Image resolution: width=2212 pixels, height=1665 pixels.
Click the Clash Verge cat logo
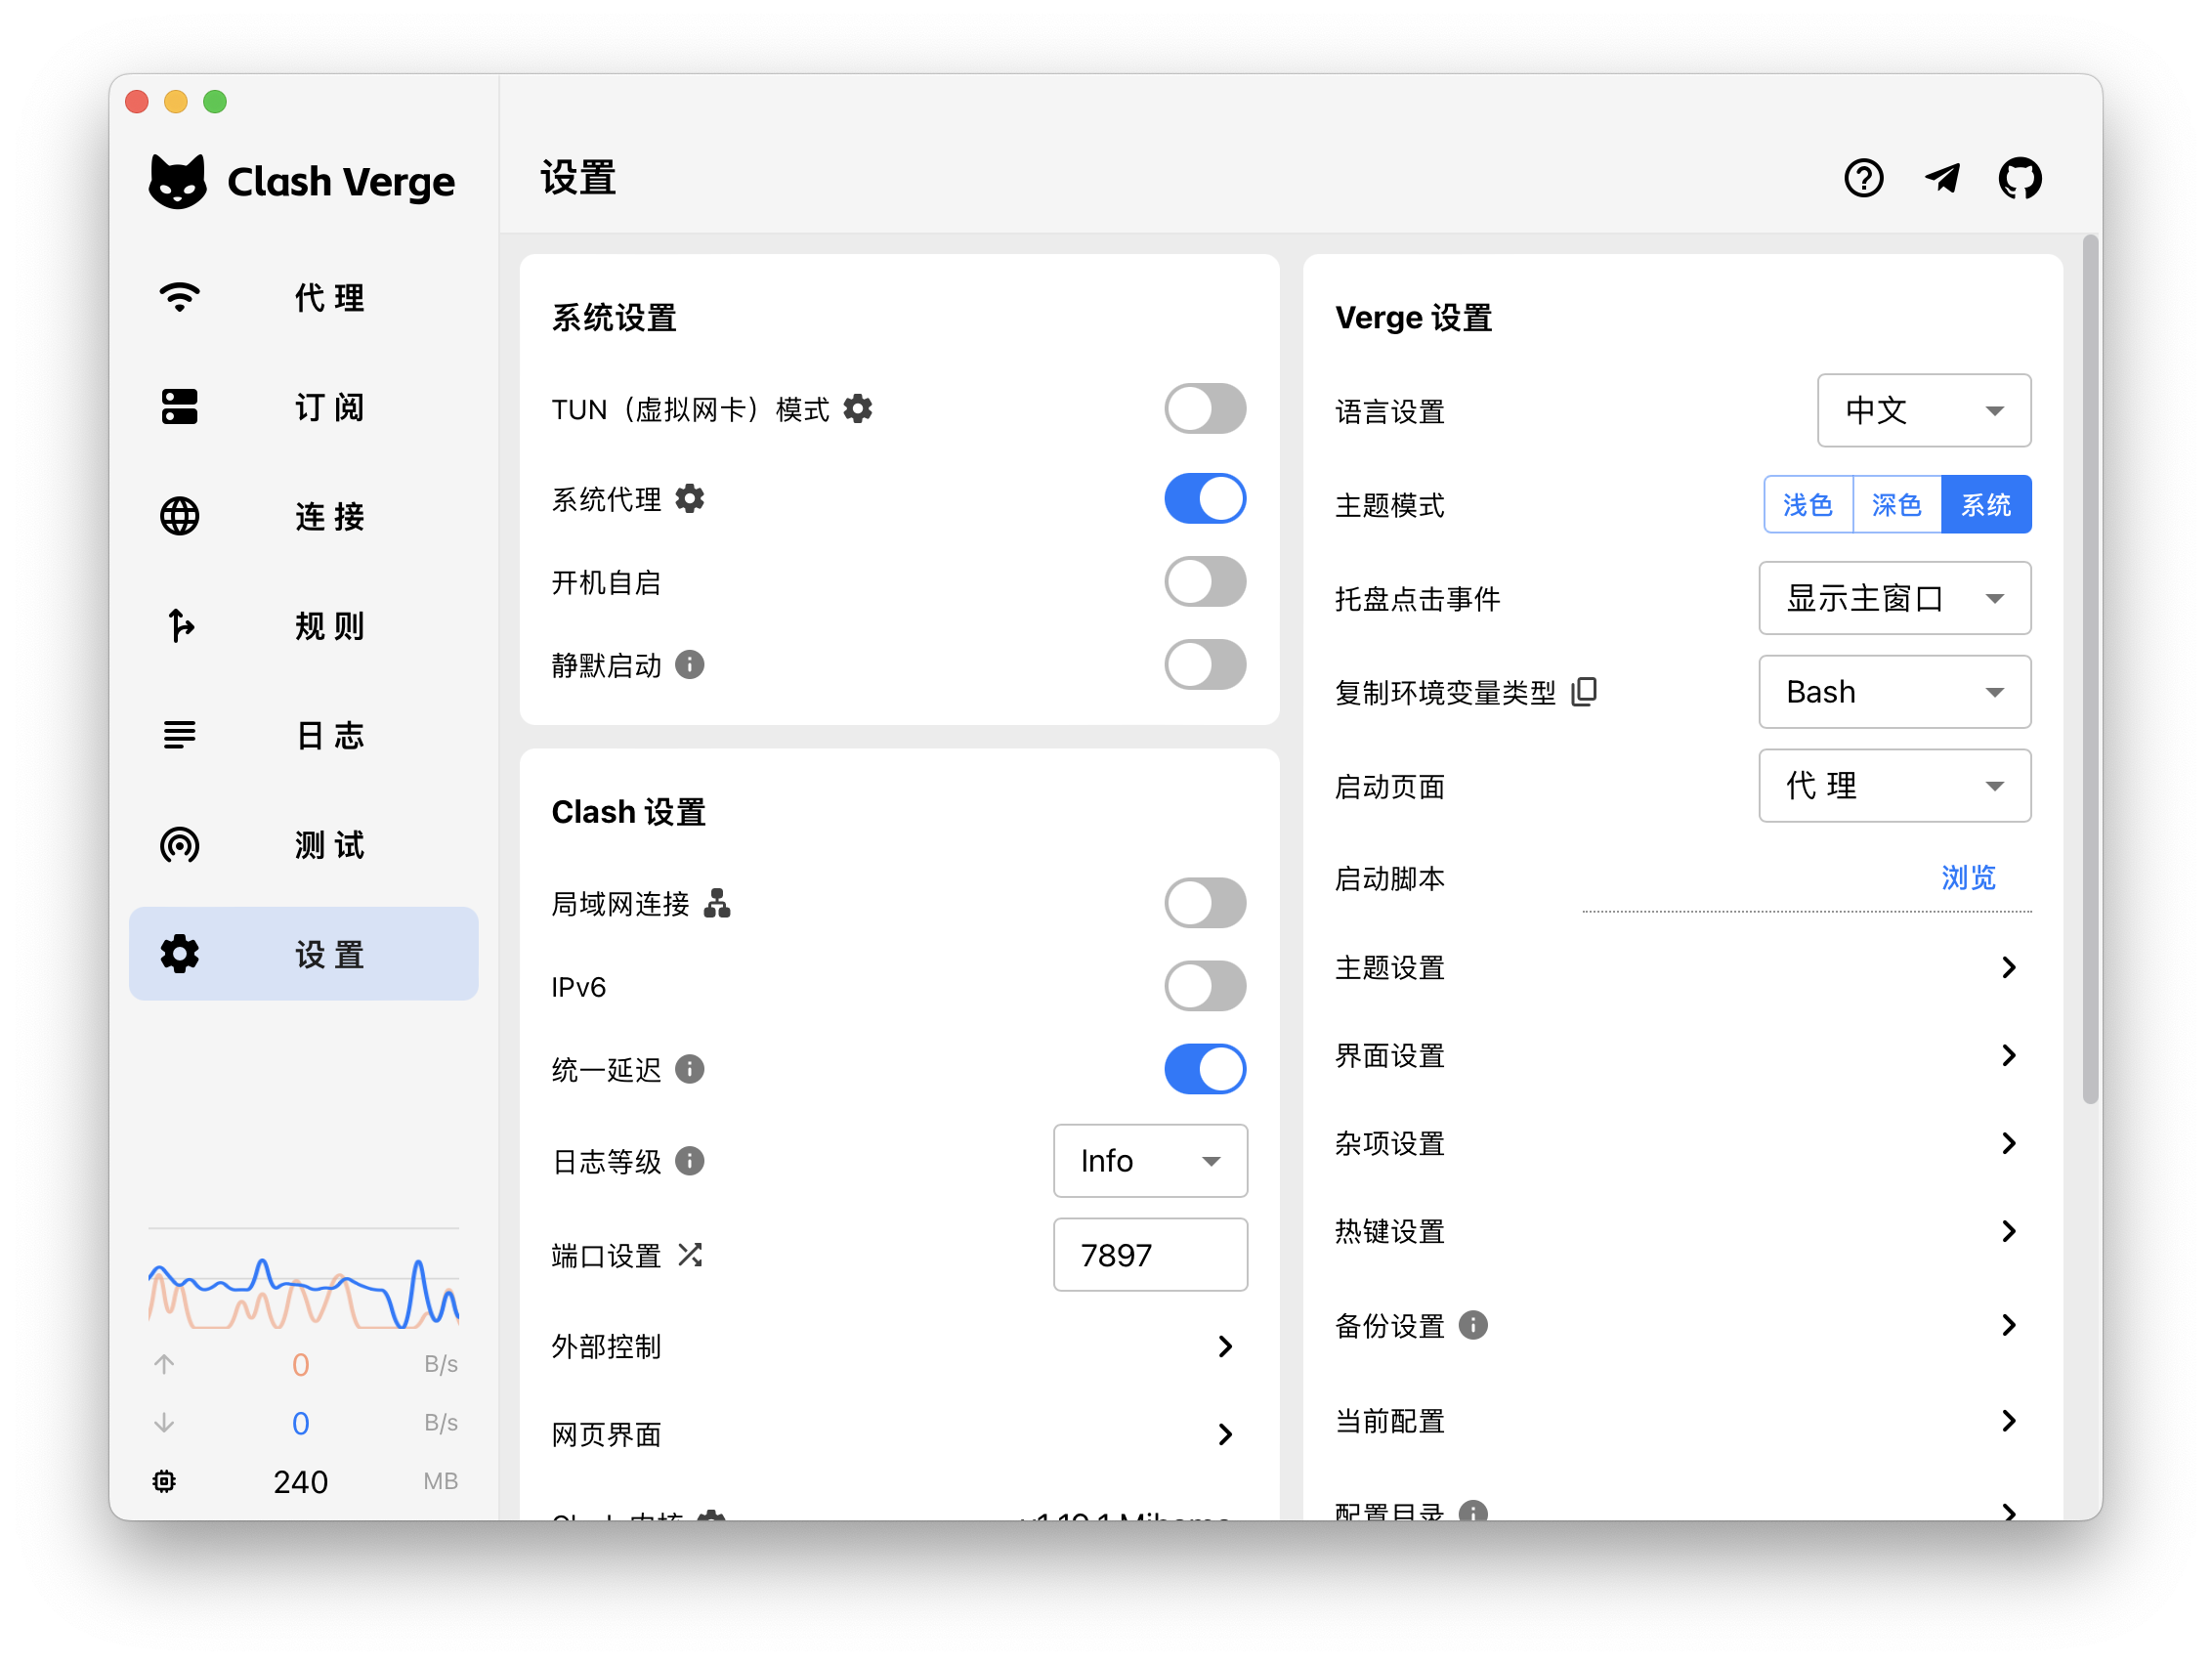click(x=177, y=181)
